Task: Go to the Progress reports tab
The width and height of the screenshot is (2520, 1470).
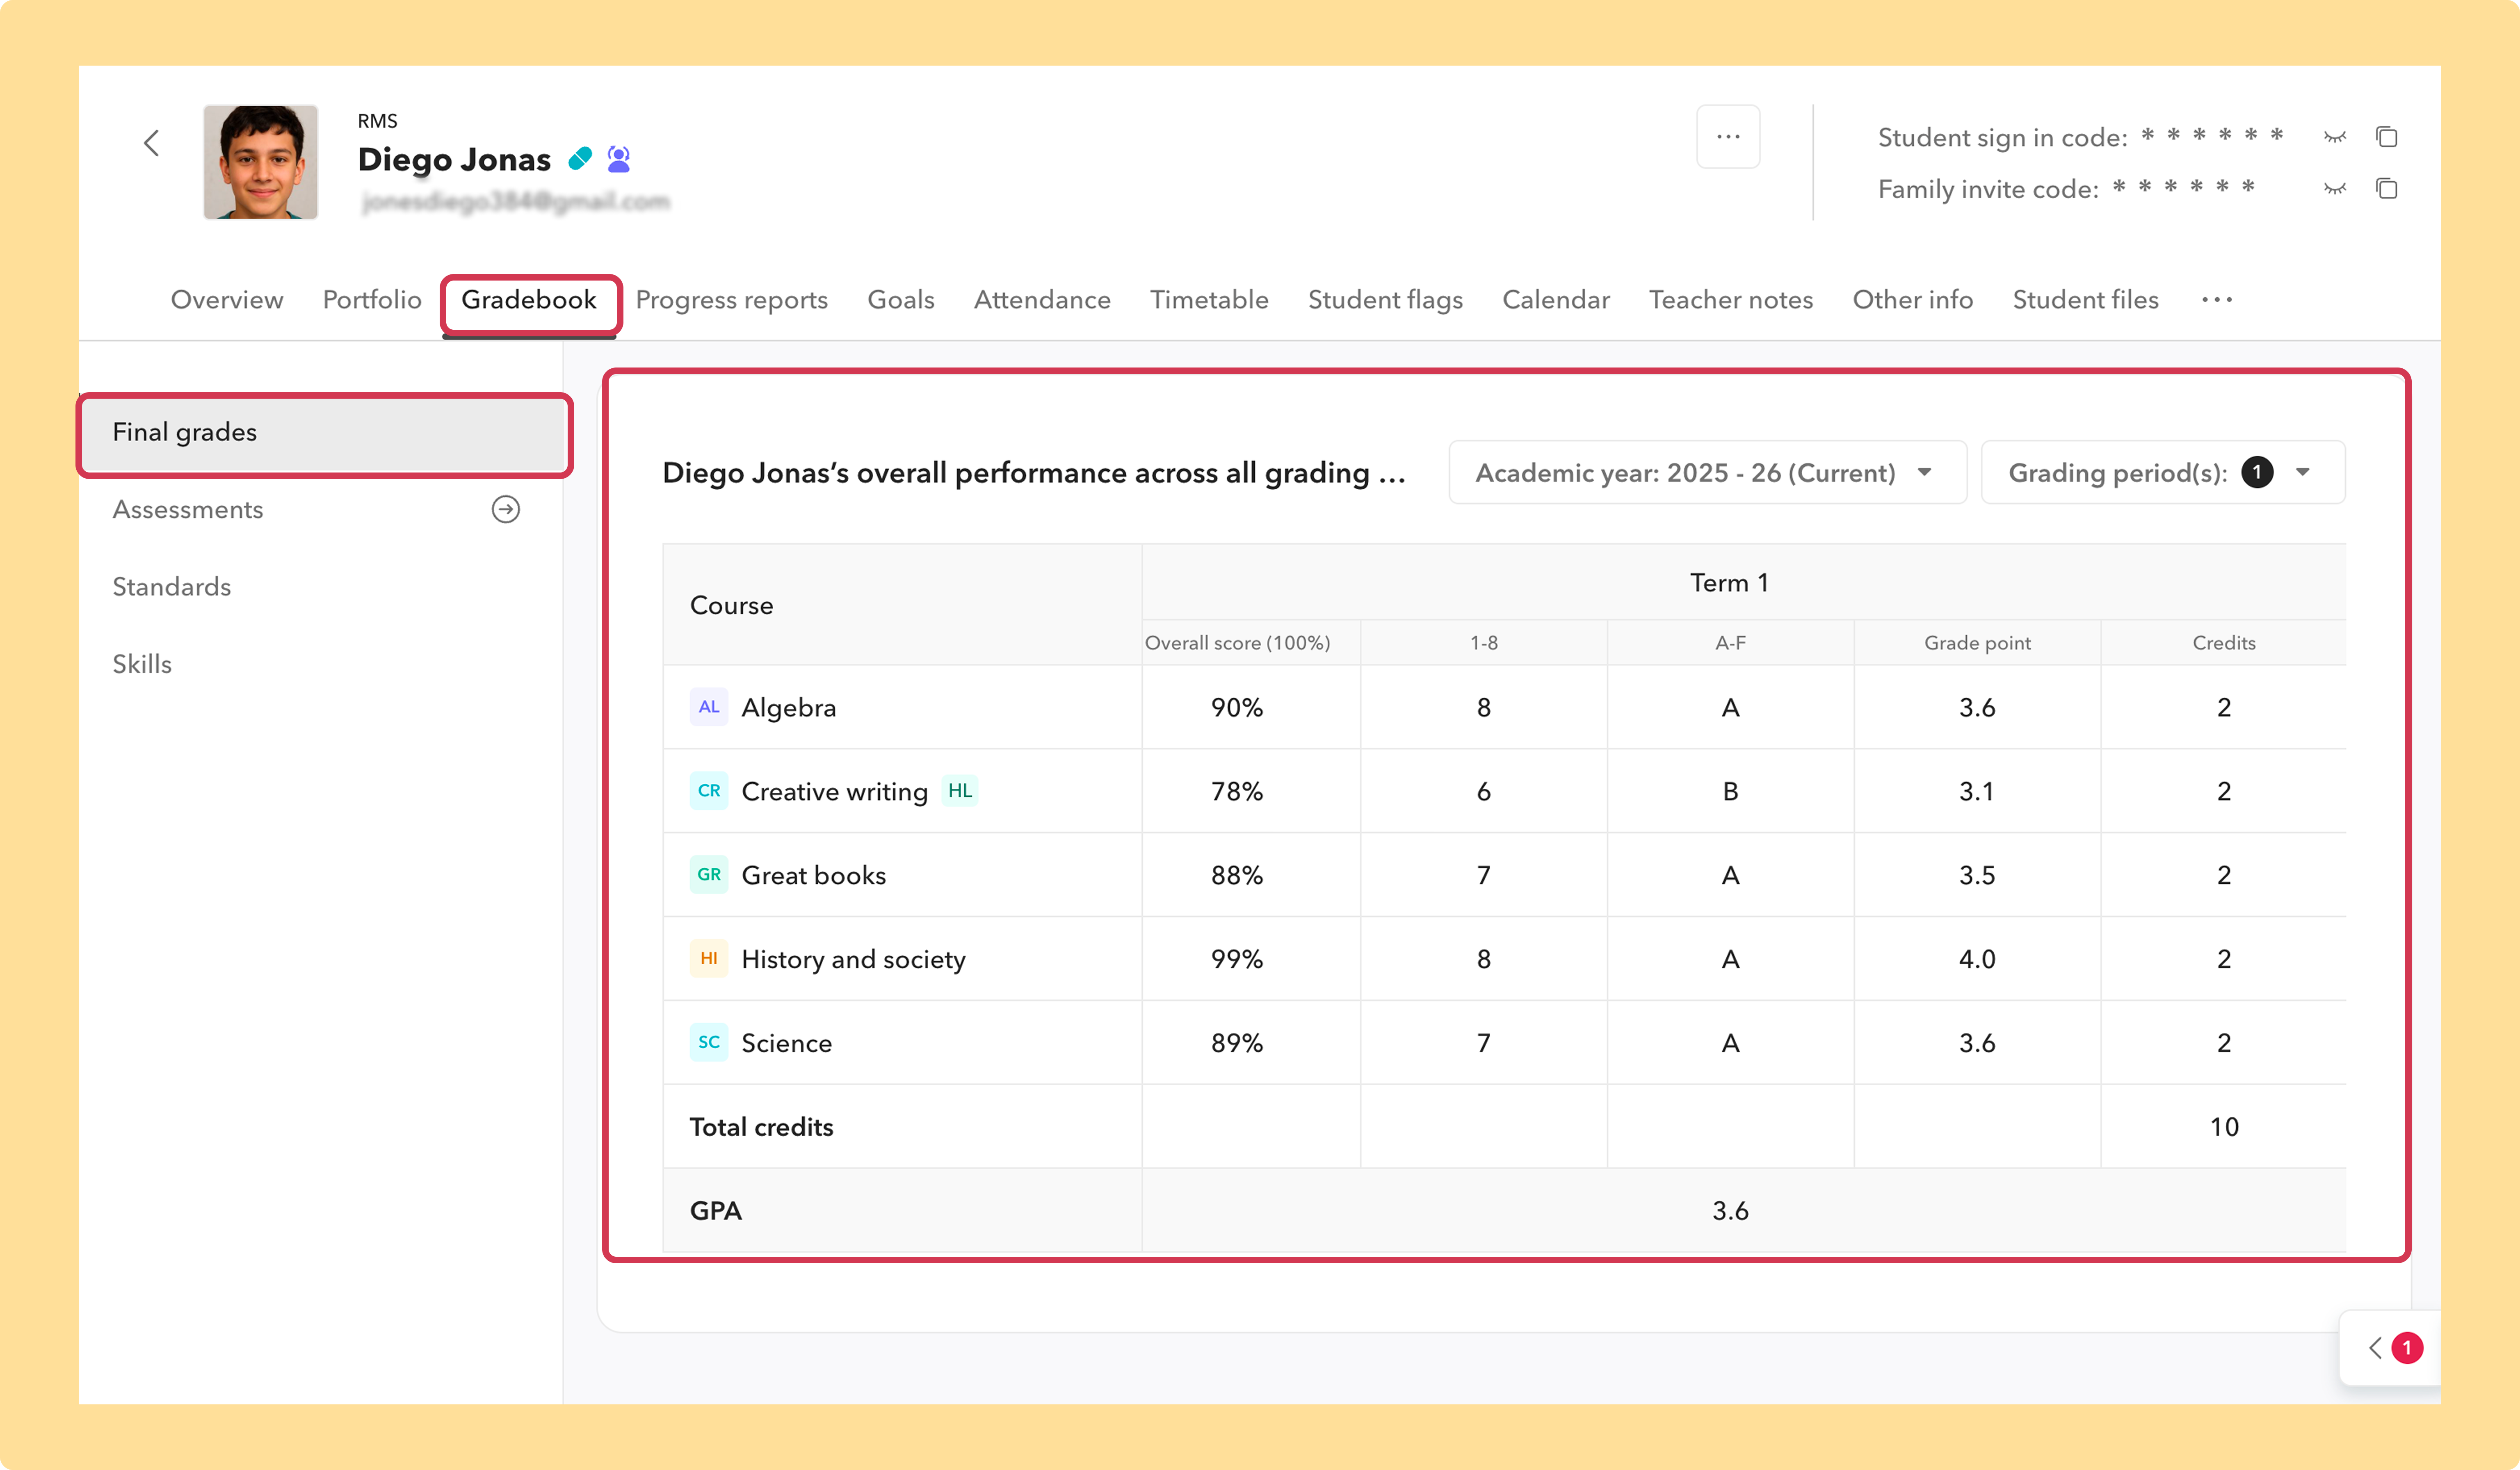Action: tap(732, 300)
